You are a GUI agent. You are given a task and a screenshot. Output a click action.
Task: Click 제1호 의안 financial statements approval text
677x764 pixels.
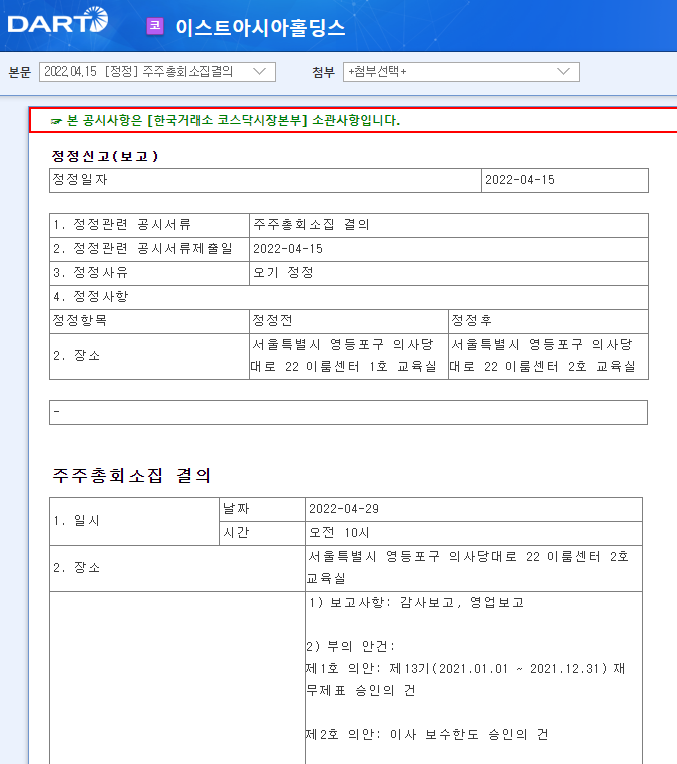click(x=465, y=679)
